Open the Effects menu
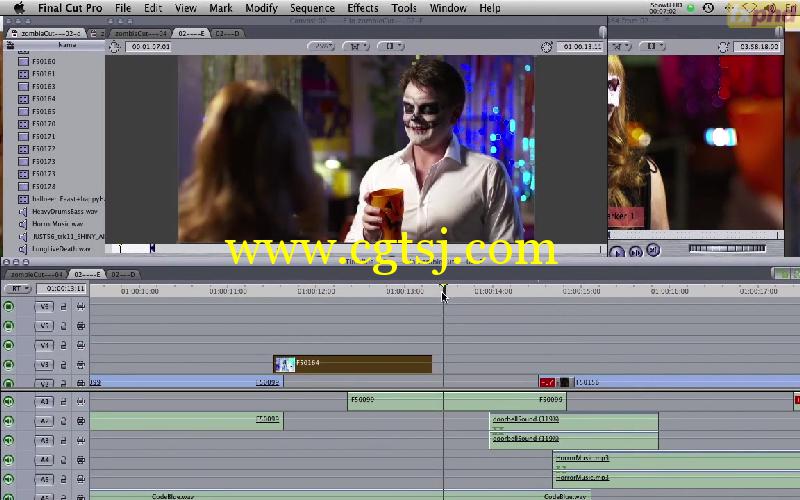The width and height of the screenshot is (800, 500). tap(363, 8)
